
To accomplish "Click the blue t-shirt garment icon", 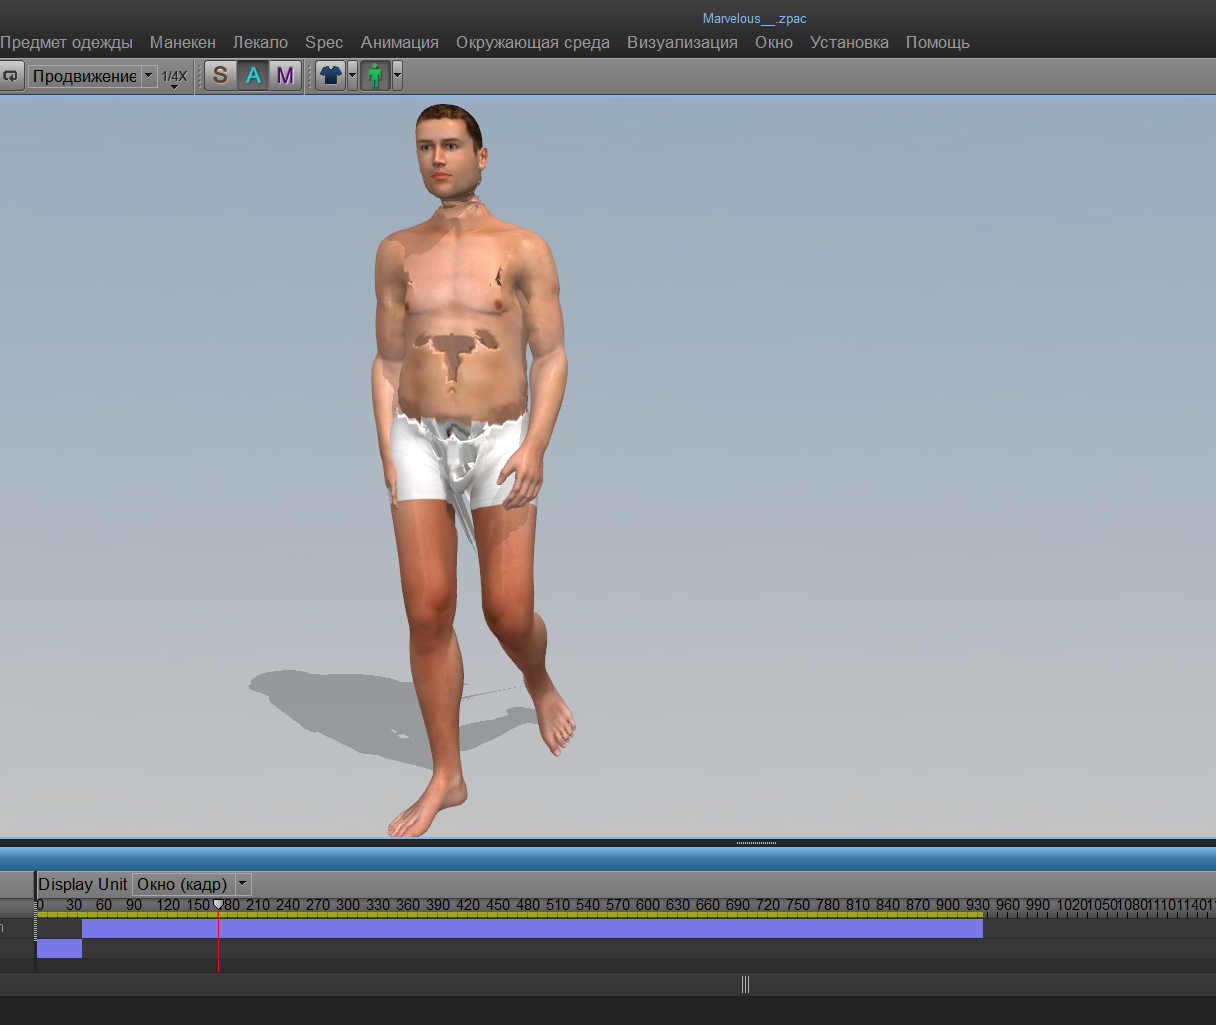I will tap(330, 76).
